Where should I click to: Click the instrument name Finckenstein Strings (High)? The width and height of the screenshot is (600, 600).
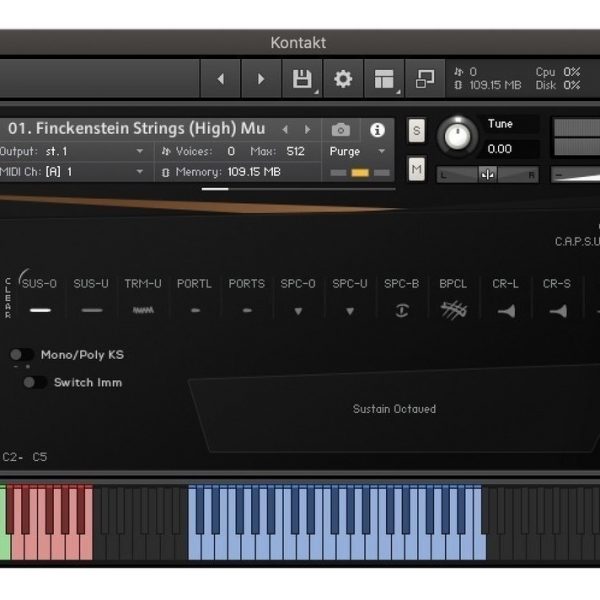137,129
